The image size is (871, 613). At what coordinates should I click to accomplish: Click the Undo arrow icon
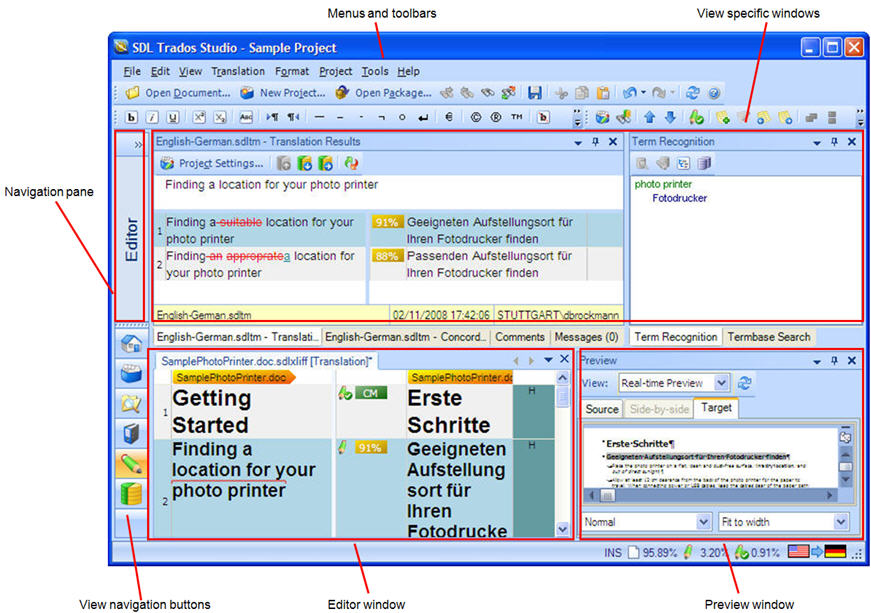pos(629,93)
